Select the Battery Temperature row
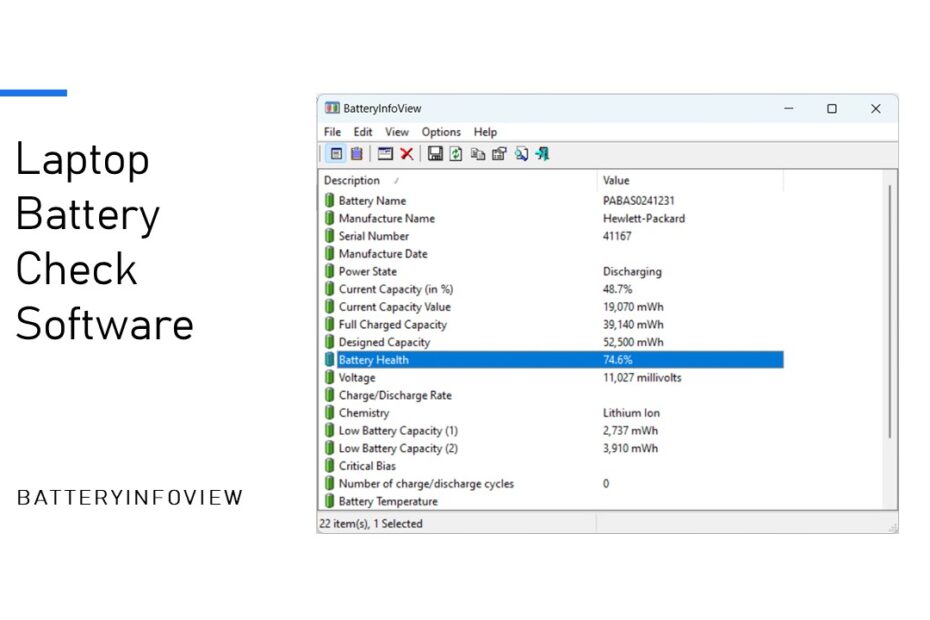 (552, 501)
